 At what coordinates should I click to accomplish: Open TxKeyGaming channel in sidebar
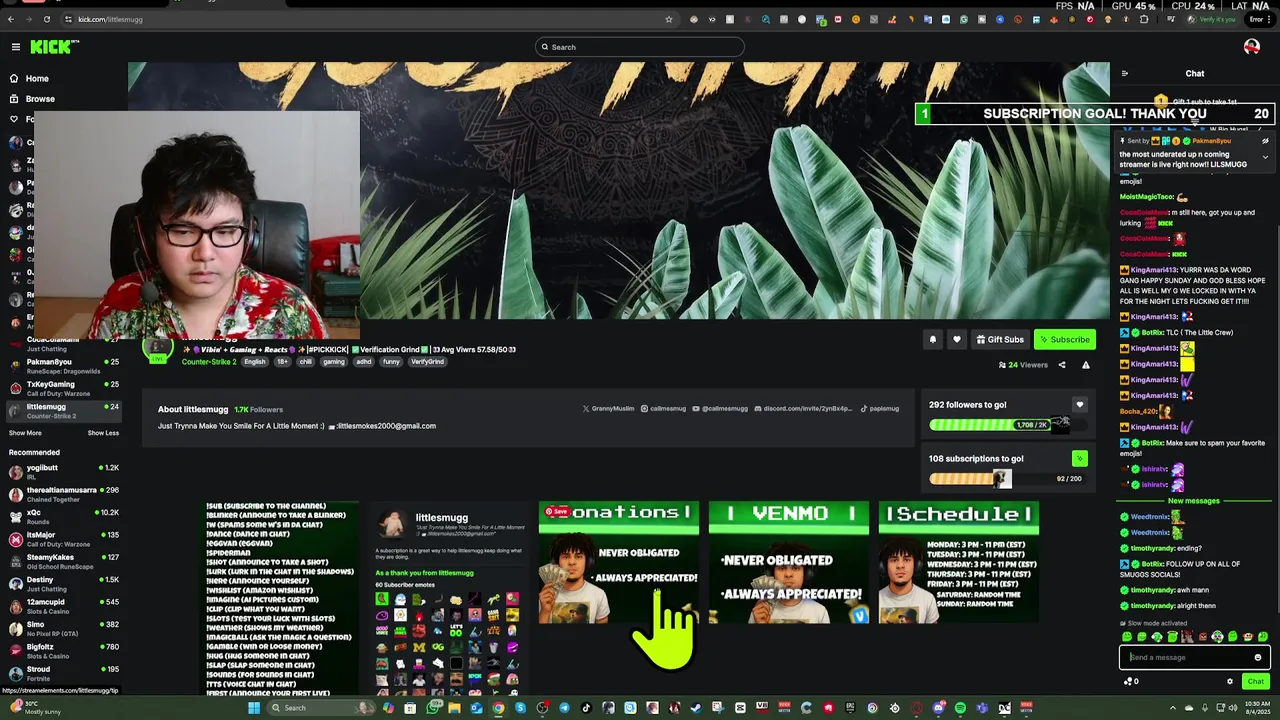[x=63, y=388]
